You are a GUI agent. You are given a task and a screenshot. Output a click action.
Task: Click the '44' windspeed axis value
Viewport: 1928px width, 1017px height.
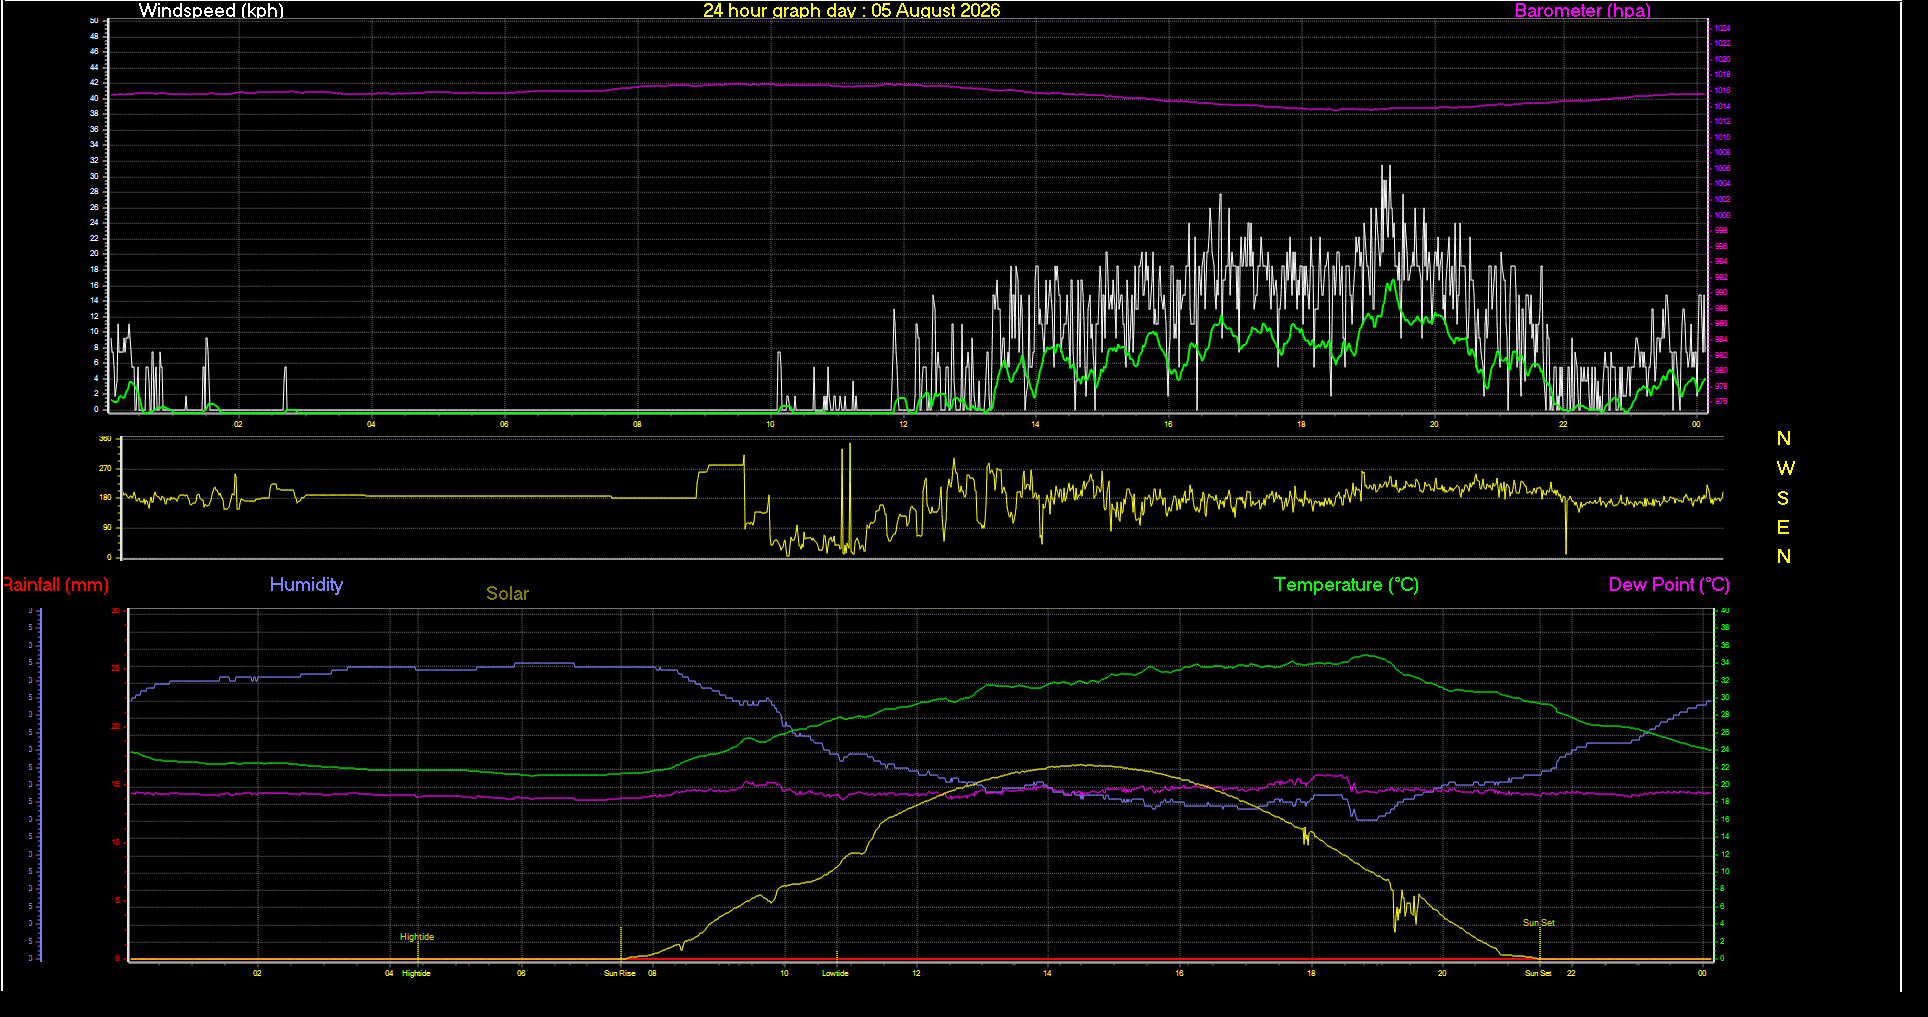click(x=94, y=67)
